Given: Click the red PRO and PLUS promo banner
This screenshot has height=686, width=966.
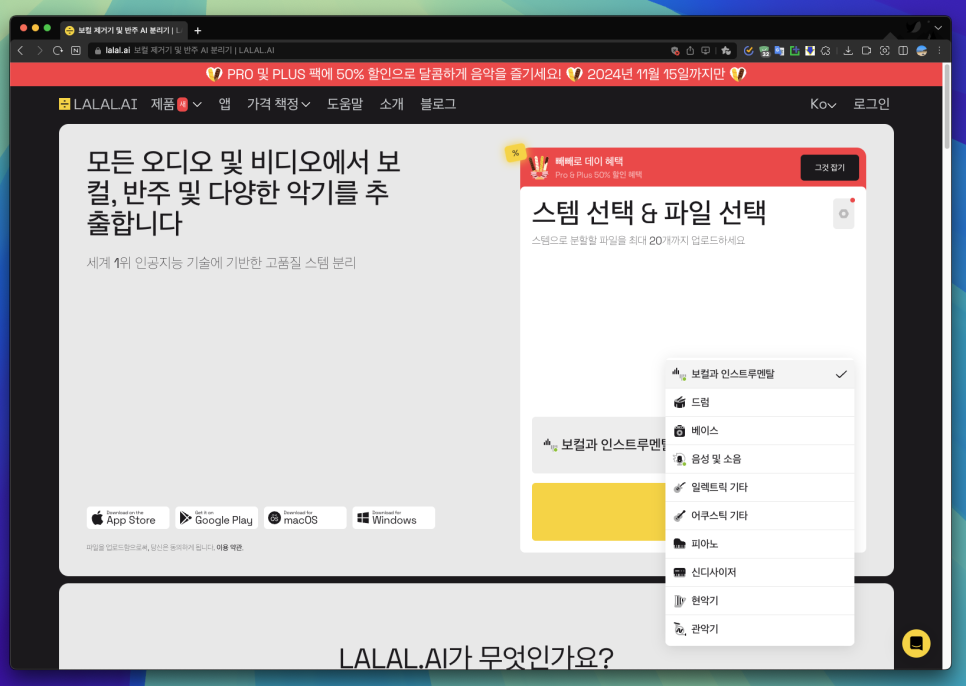Looking at the screenshot, I should pyautogui.click(x=476, y=74).
